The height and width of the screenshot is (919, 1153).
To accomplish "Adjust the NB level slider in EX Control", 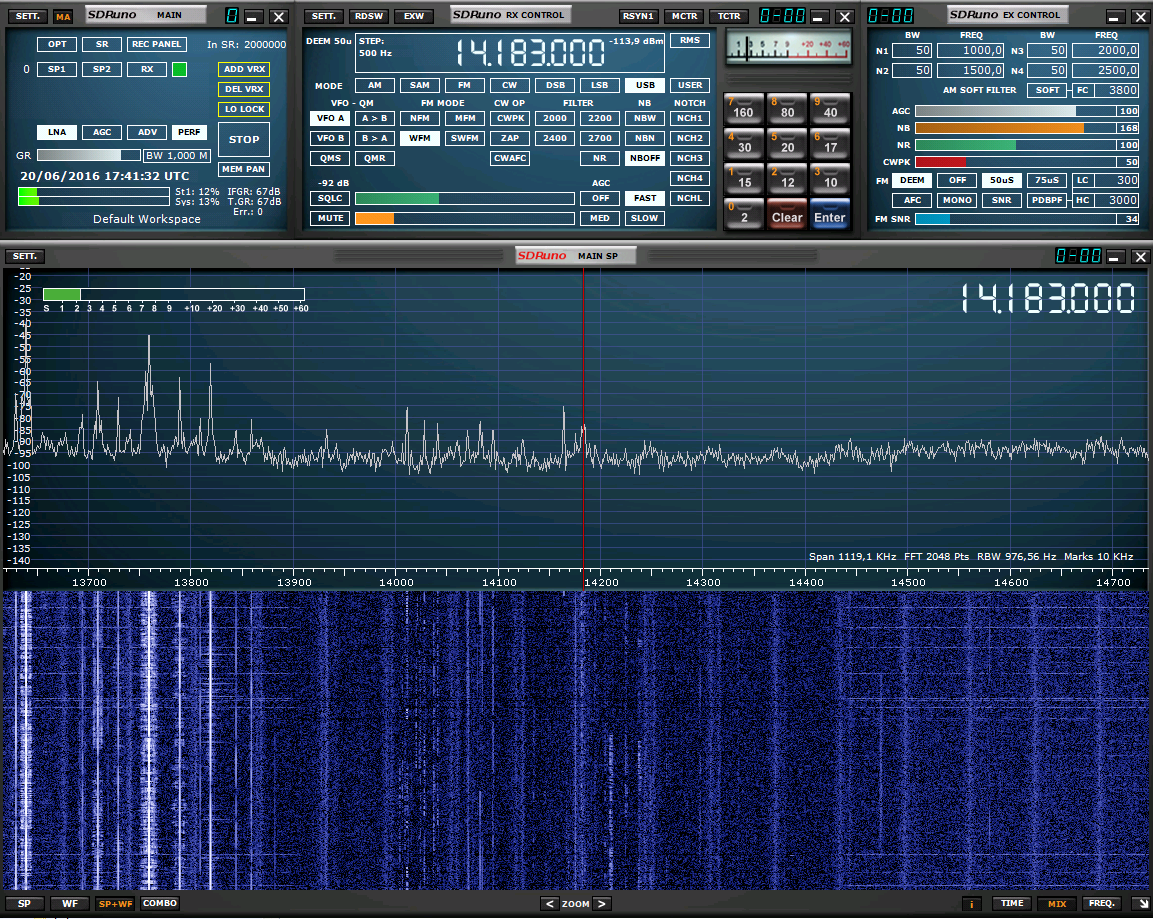I will [1015, 128].
